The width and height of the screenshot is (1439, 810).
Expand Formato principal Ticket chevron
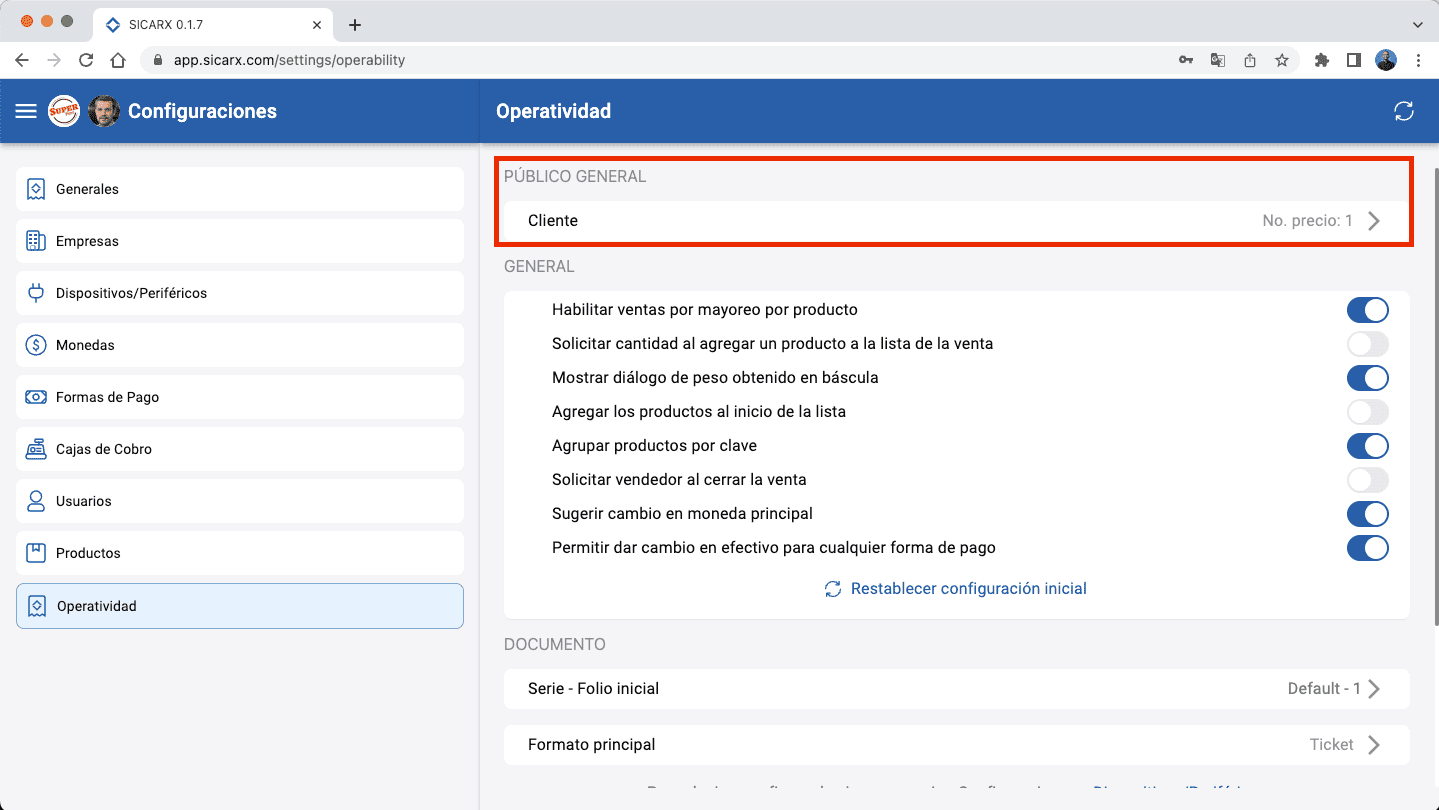click(1374, 745)
